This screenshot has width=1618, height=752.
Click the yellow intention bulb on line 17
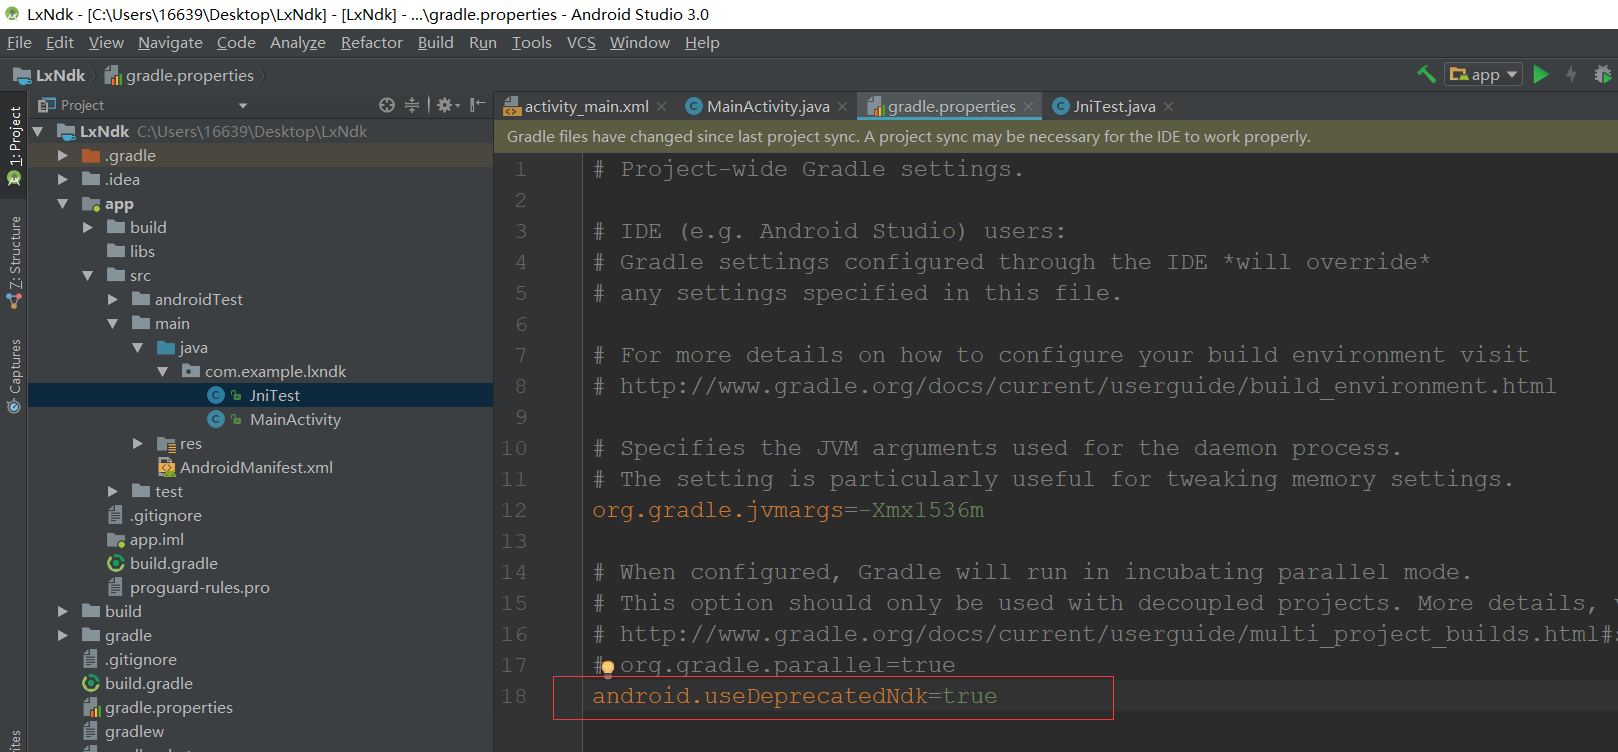pos(607,667)
